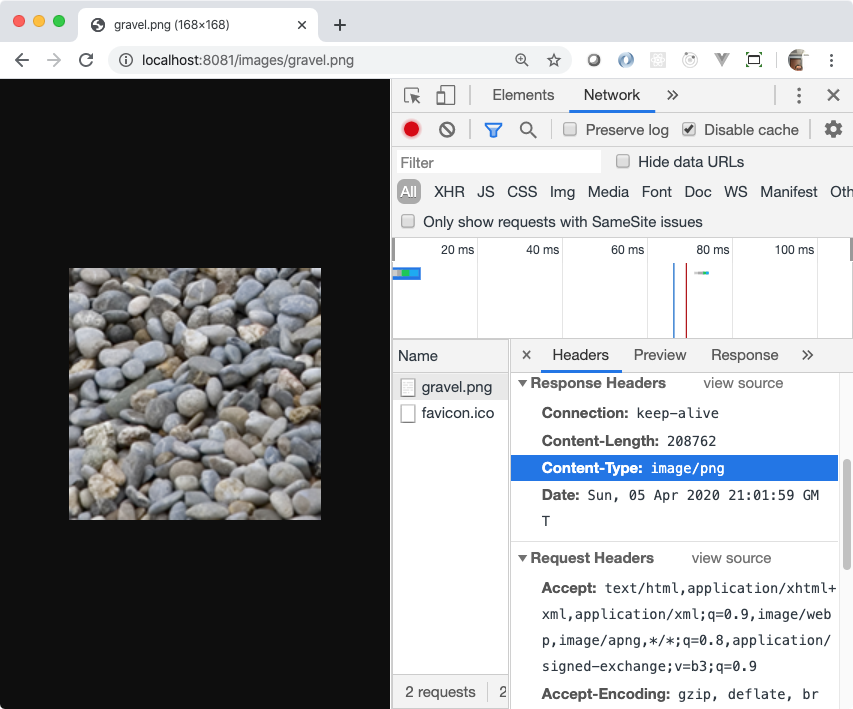Select favicon.ico in the request list
Screen dimensions: 853x709
(x=457, y=413)
